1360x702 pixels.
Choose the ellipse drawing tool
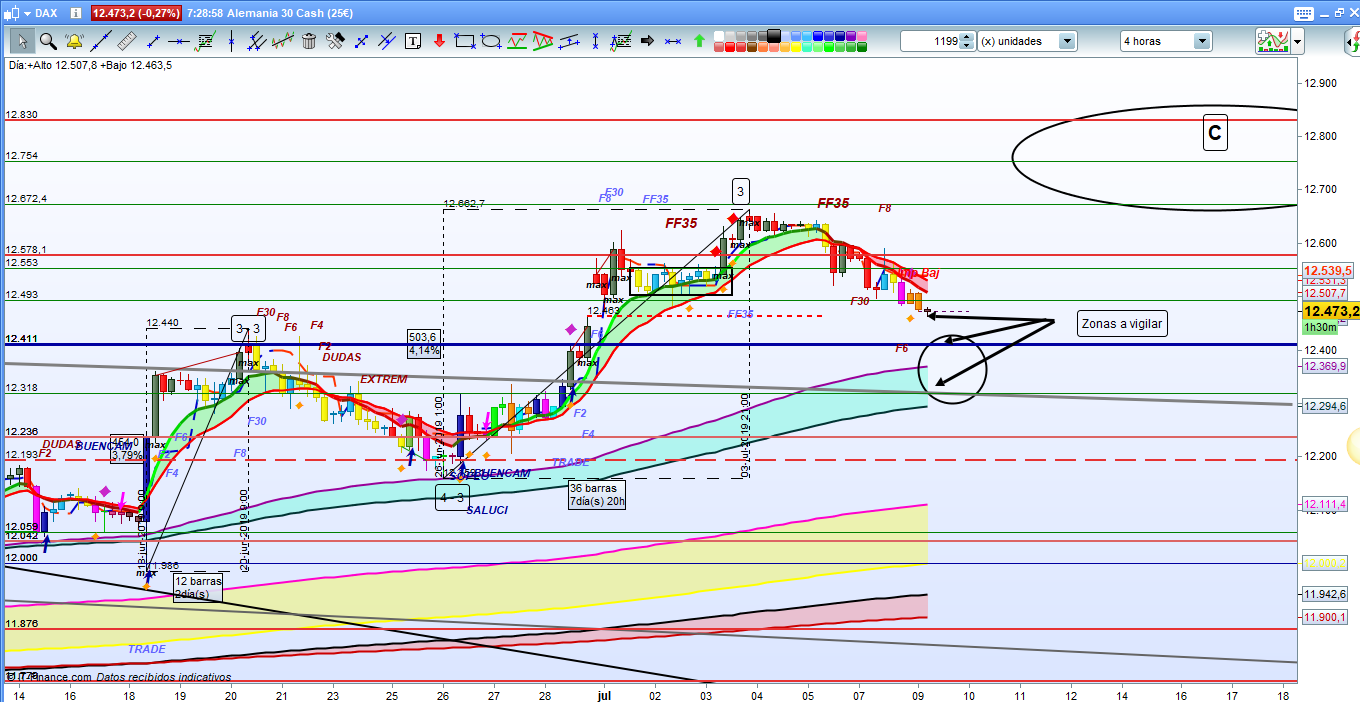491,41
